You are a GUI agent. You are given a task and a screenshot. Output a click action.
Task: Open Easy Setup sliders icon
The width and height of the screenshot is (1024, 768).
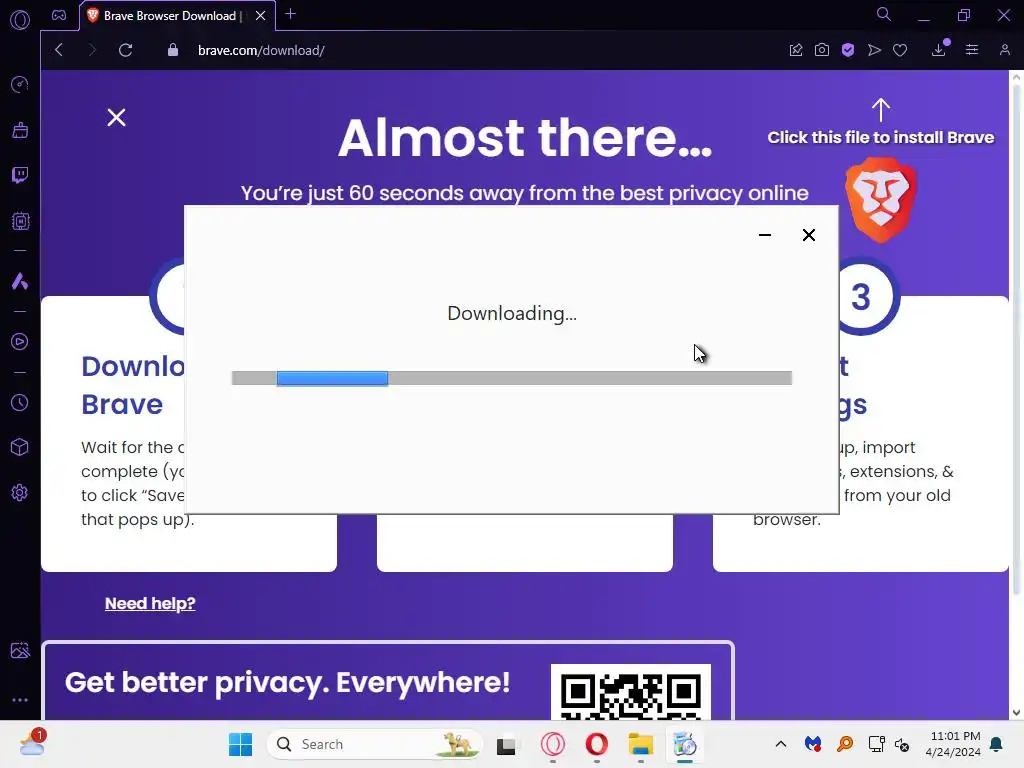click(x=972, y=50)
